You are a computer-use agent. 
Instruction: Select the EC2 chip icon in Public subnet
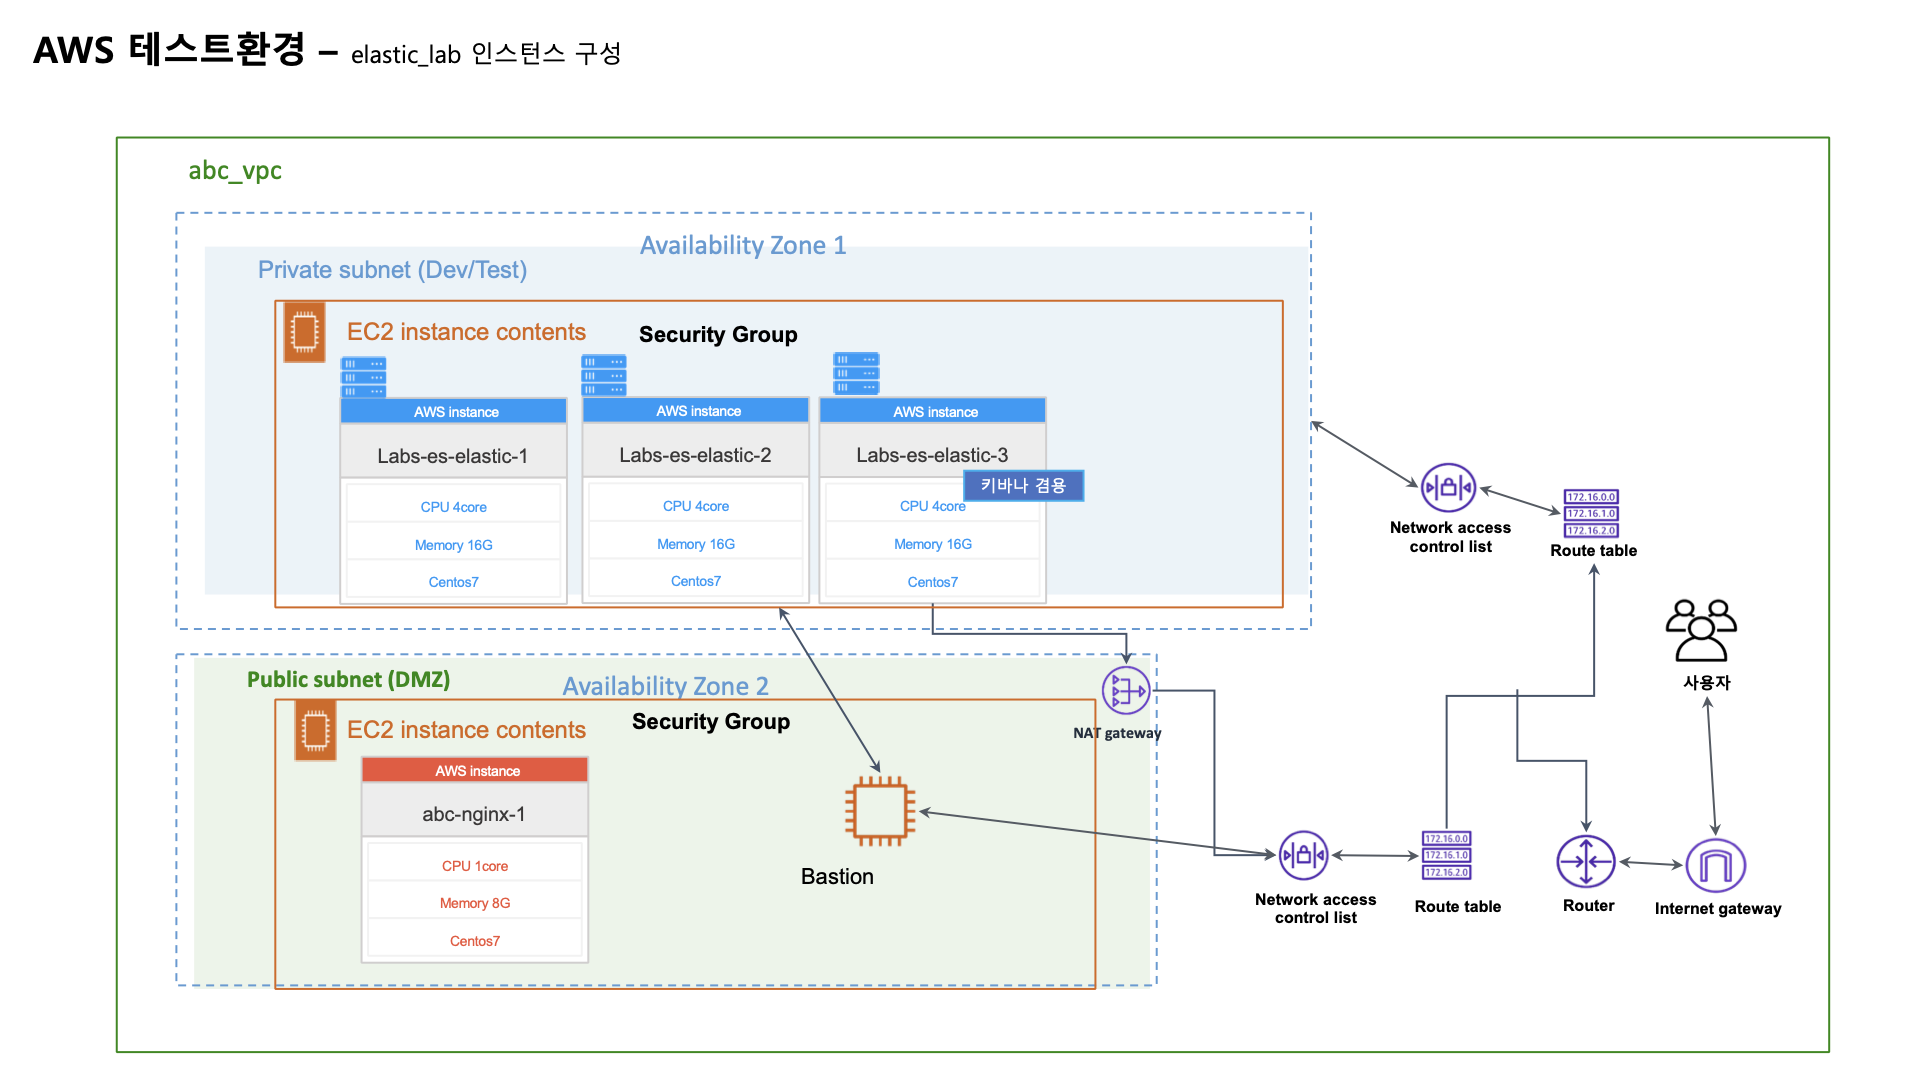tap(315, 730)
